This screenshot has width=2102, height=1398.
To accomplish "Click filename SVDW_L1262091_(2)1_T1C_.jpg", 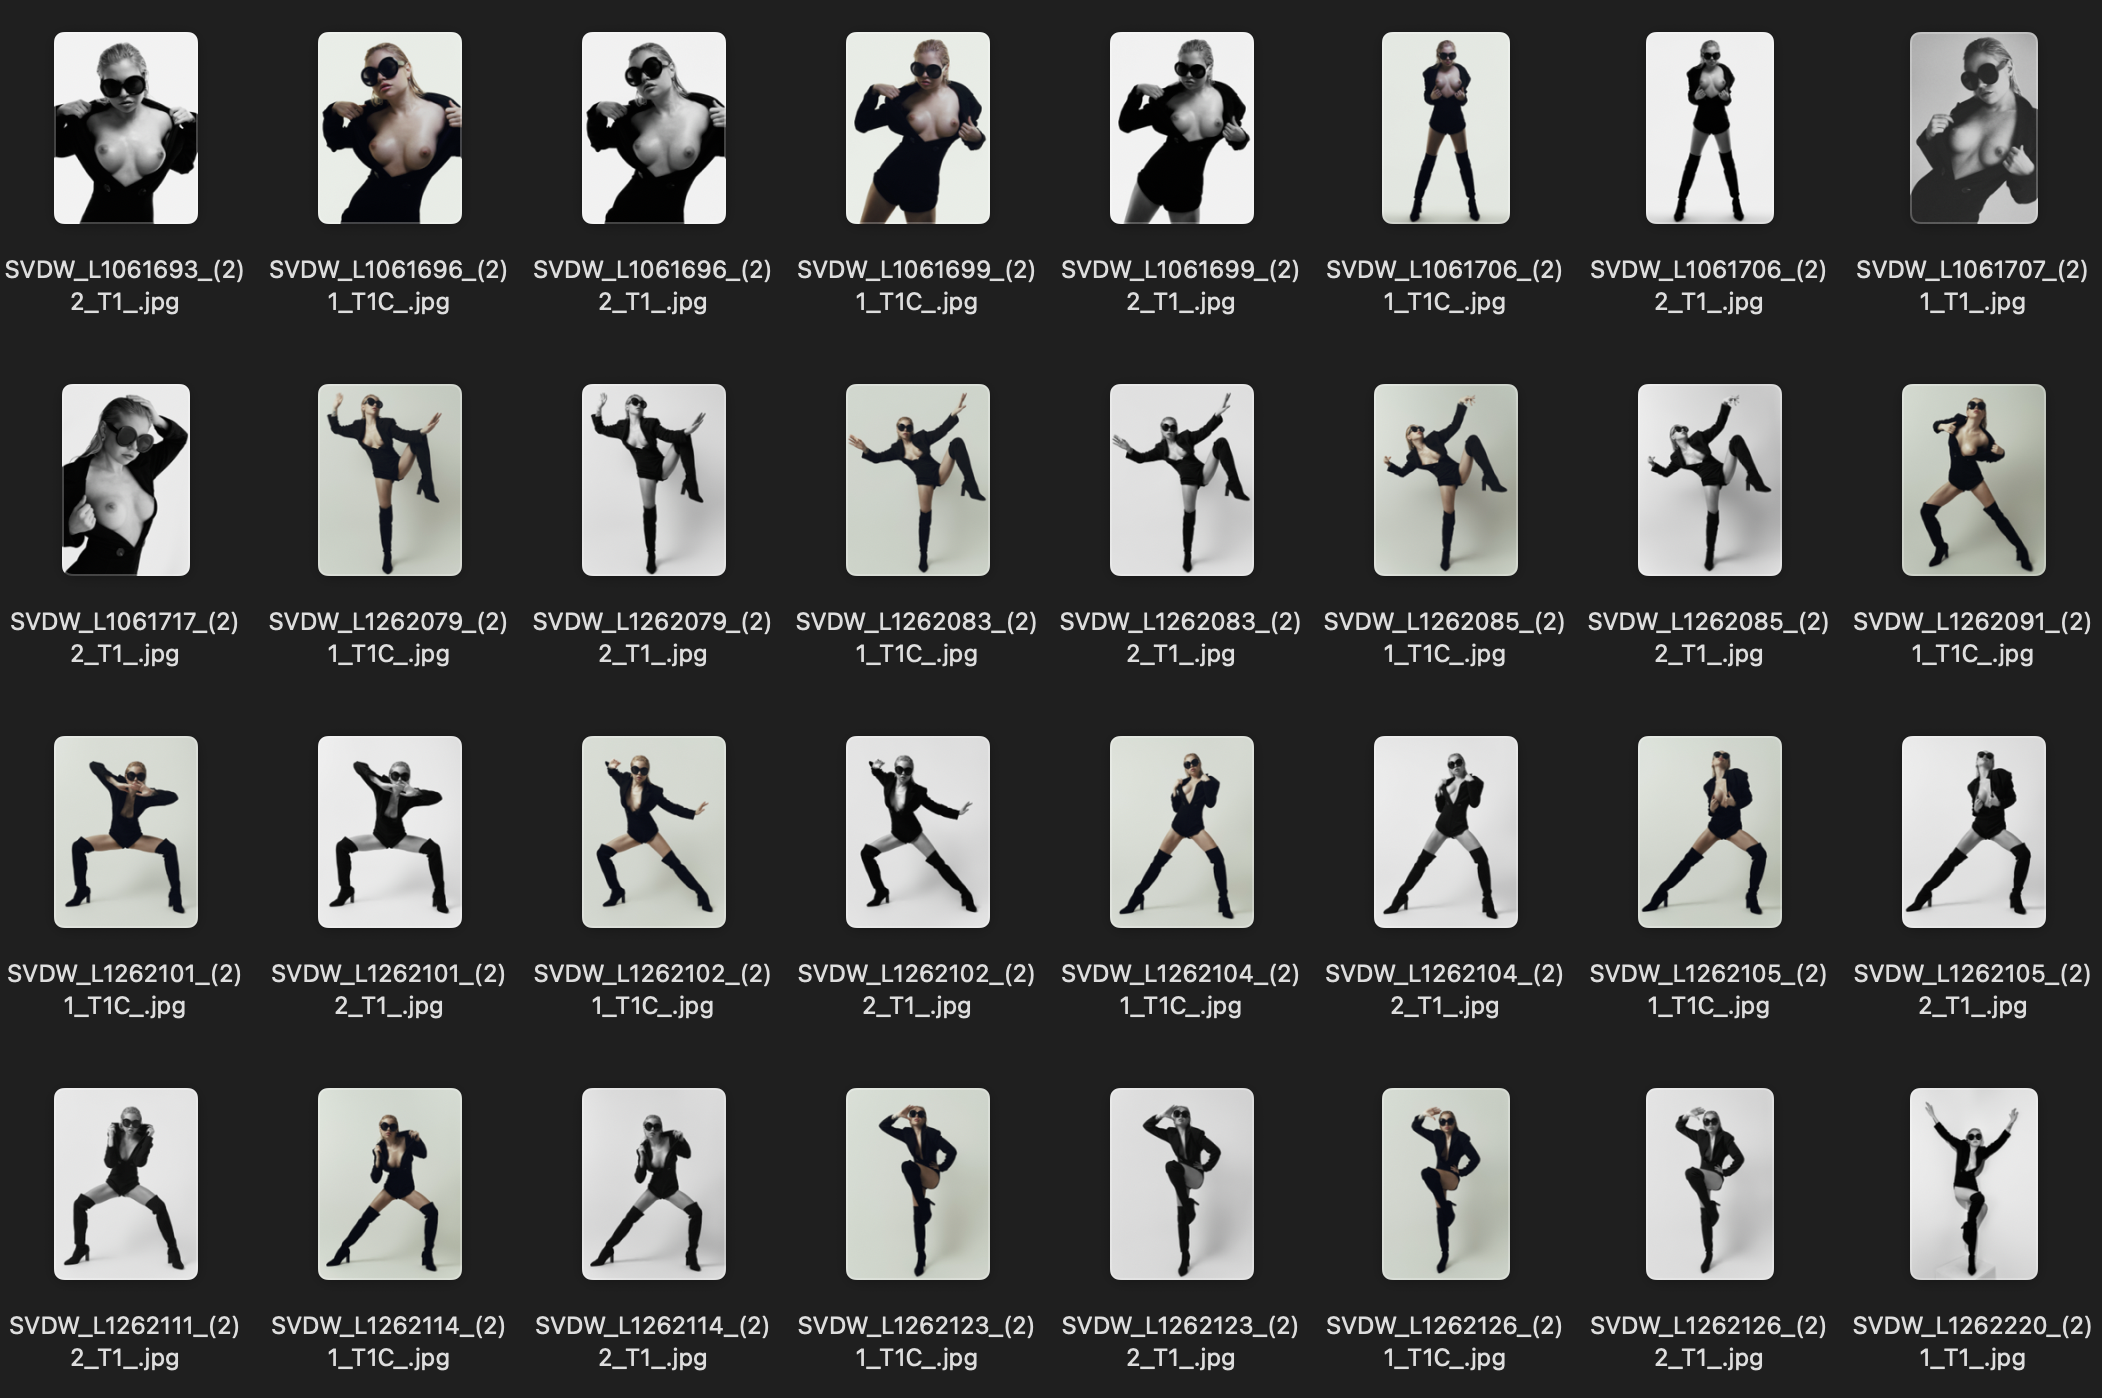I will tap(1972, 637).
